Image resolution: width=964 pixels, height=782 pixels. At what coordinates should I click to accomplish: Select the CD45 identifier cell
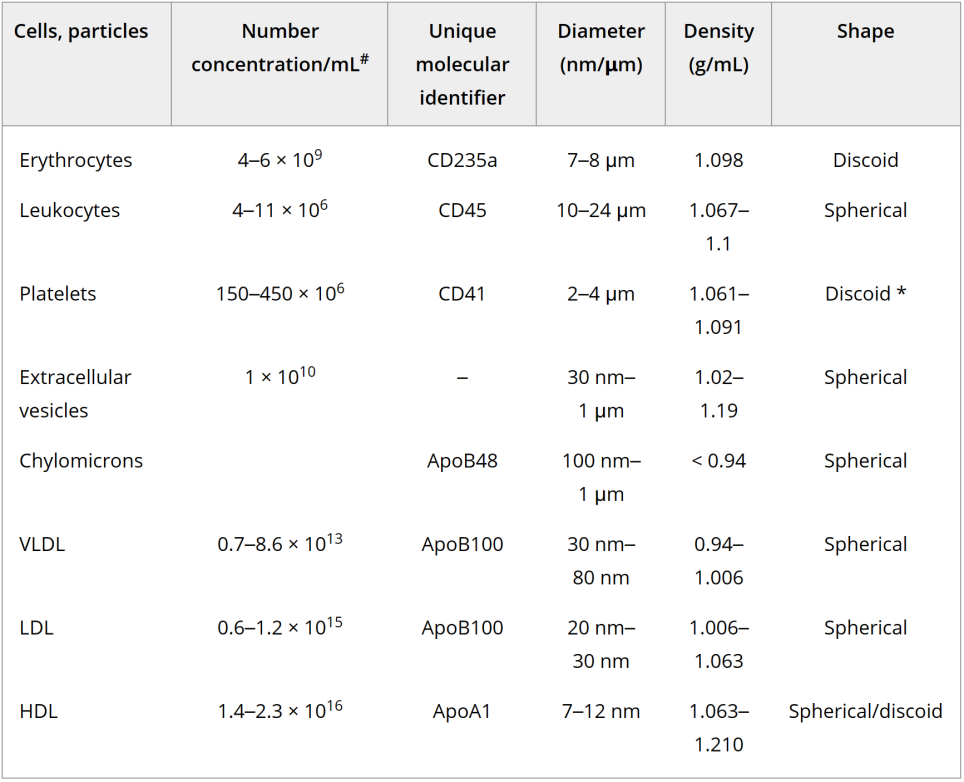(462, 211)
